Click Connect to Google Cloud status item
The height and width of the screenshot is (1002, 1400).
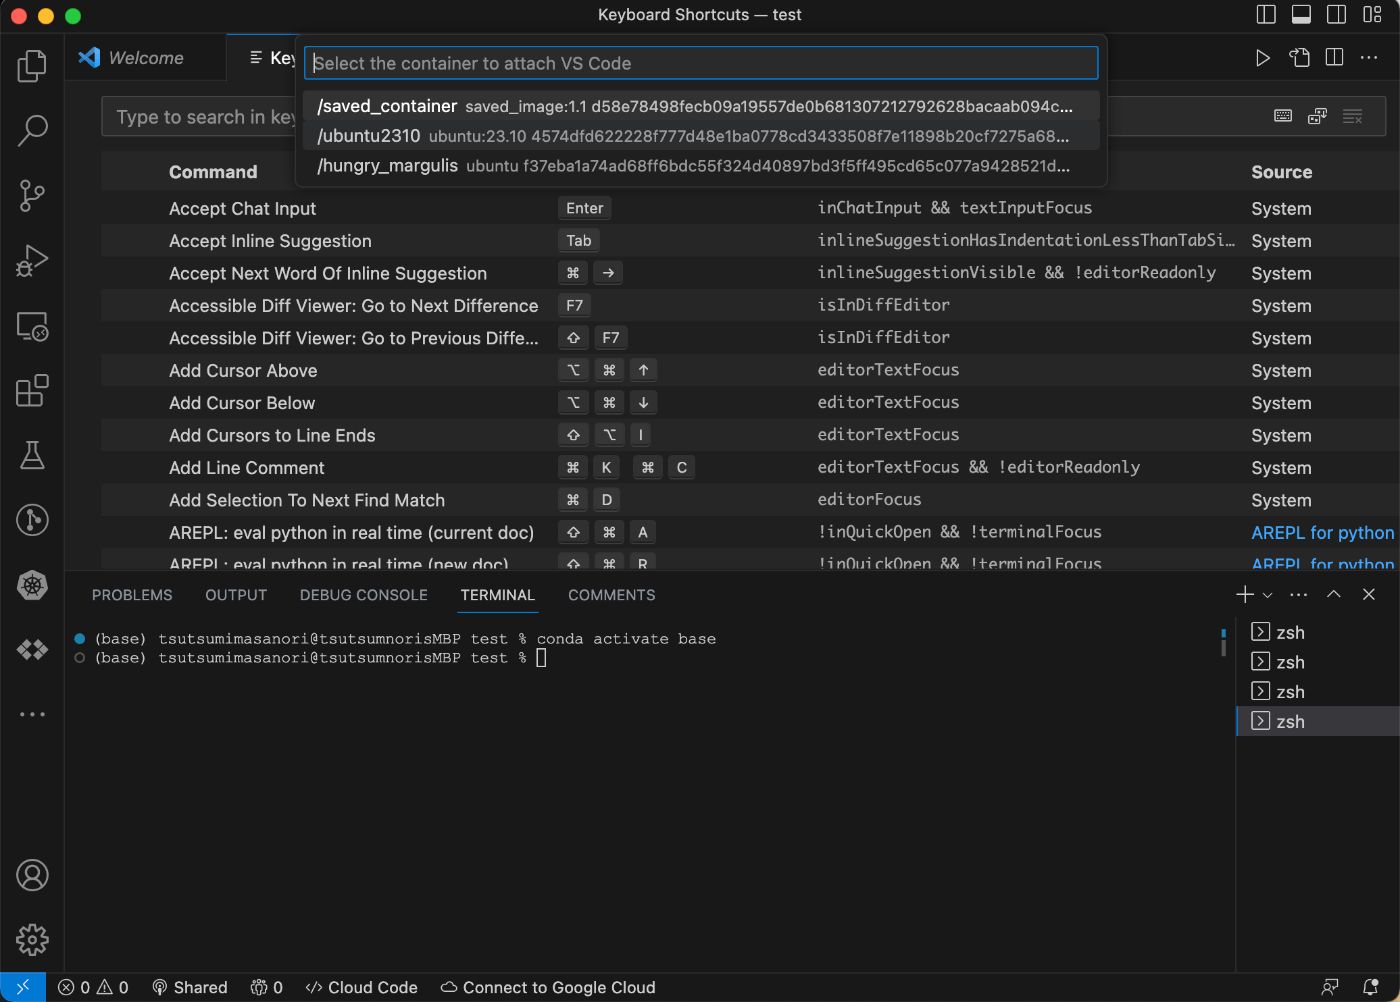tap(548, 987)
